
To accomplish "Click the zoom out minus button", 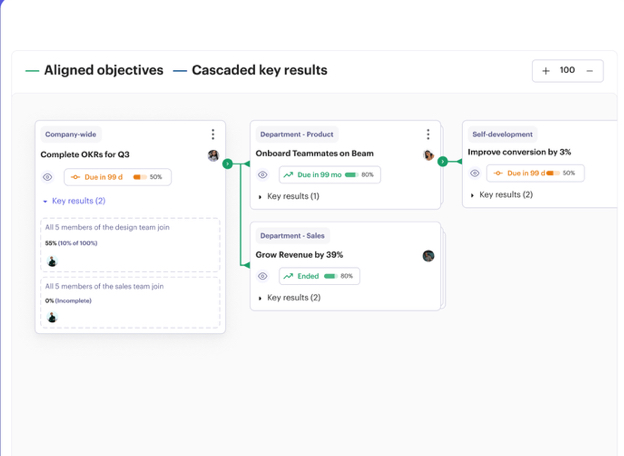I will point(589,71).
